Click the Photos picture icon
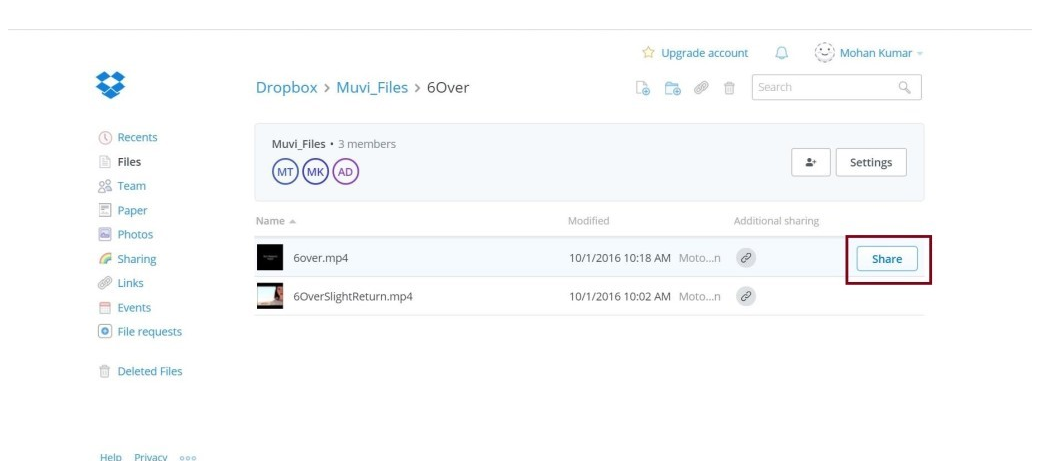The width and height of the screenshot is (1044, 461). click(105, 234)
